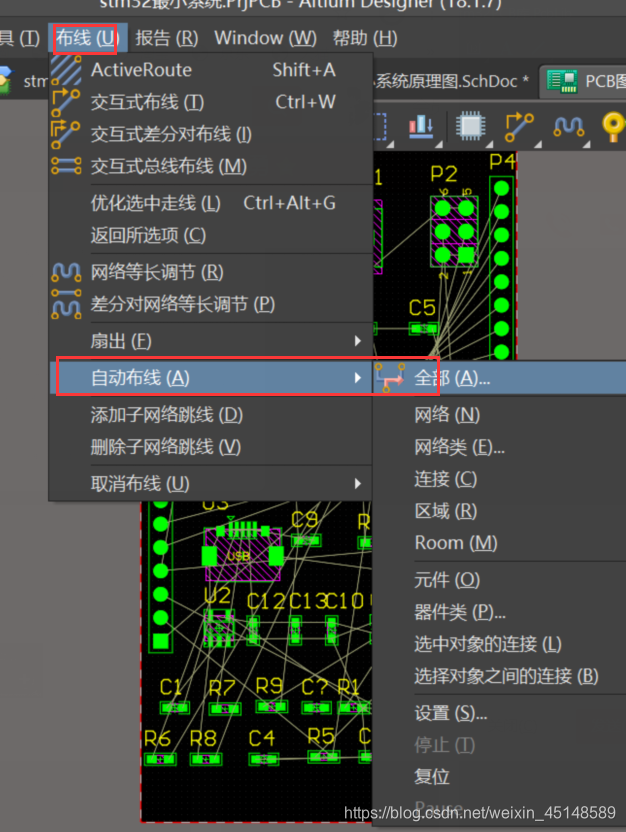The image size is (626, 832).
Task: Choose 选中对象的连接 (L) entry
Action: [x=500, y=644]
